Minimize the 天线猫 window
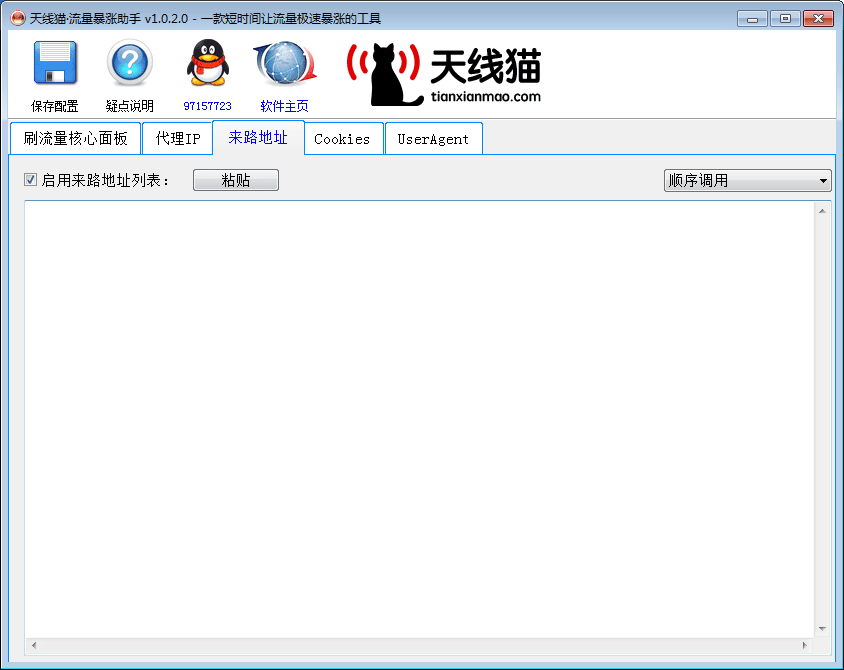The image size is (844, 670). 752,19
